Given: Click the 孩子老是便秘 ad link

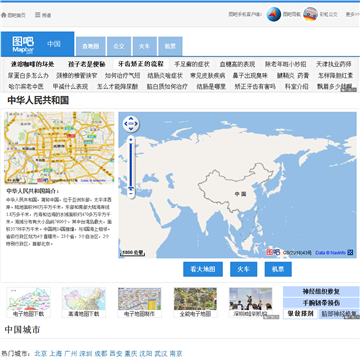Looking at the screenshot, I should pos(87,64).
